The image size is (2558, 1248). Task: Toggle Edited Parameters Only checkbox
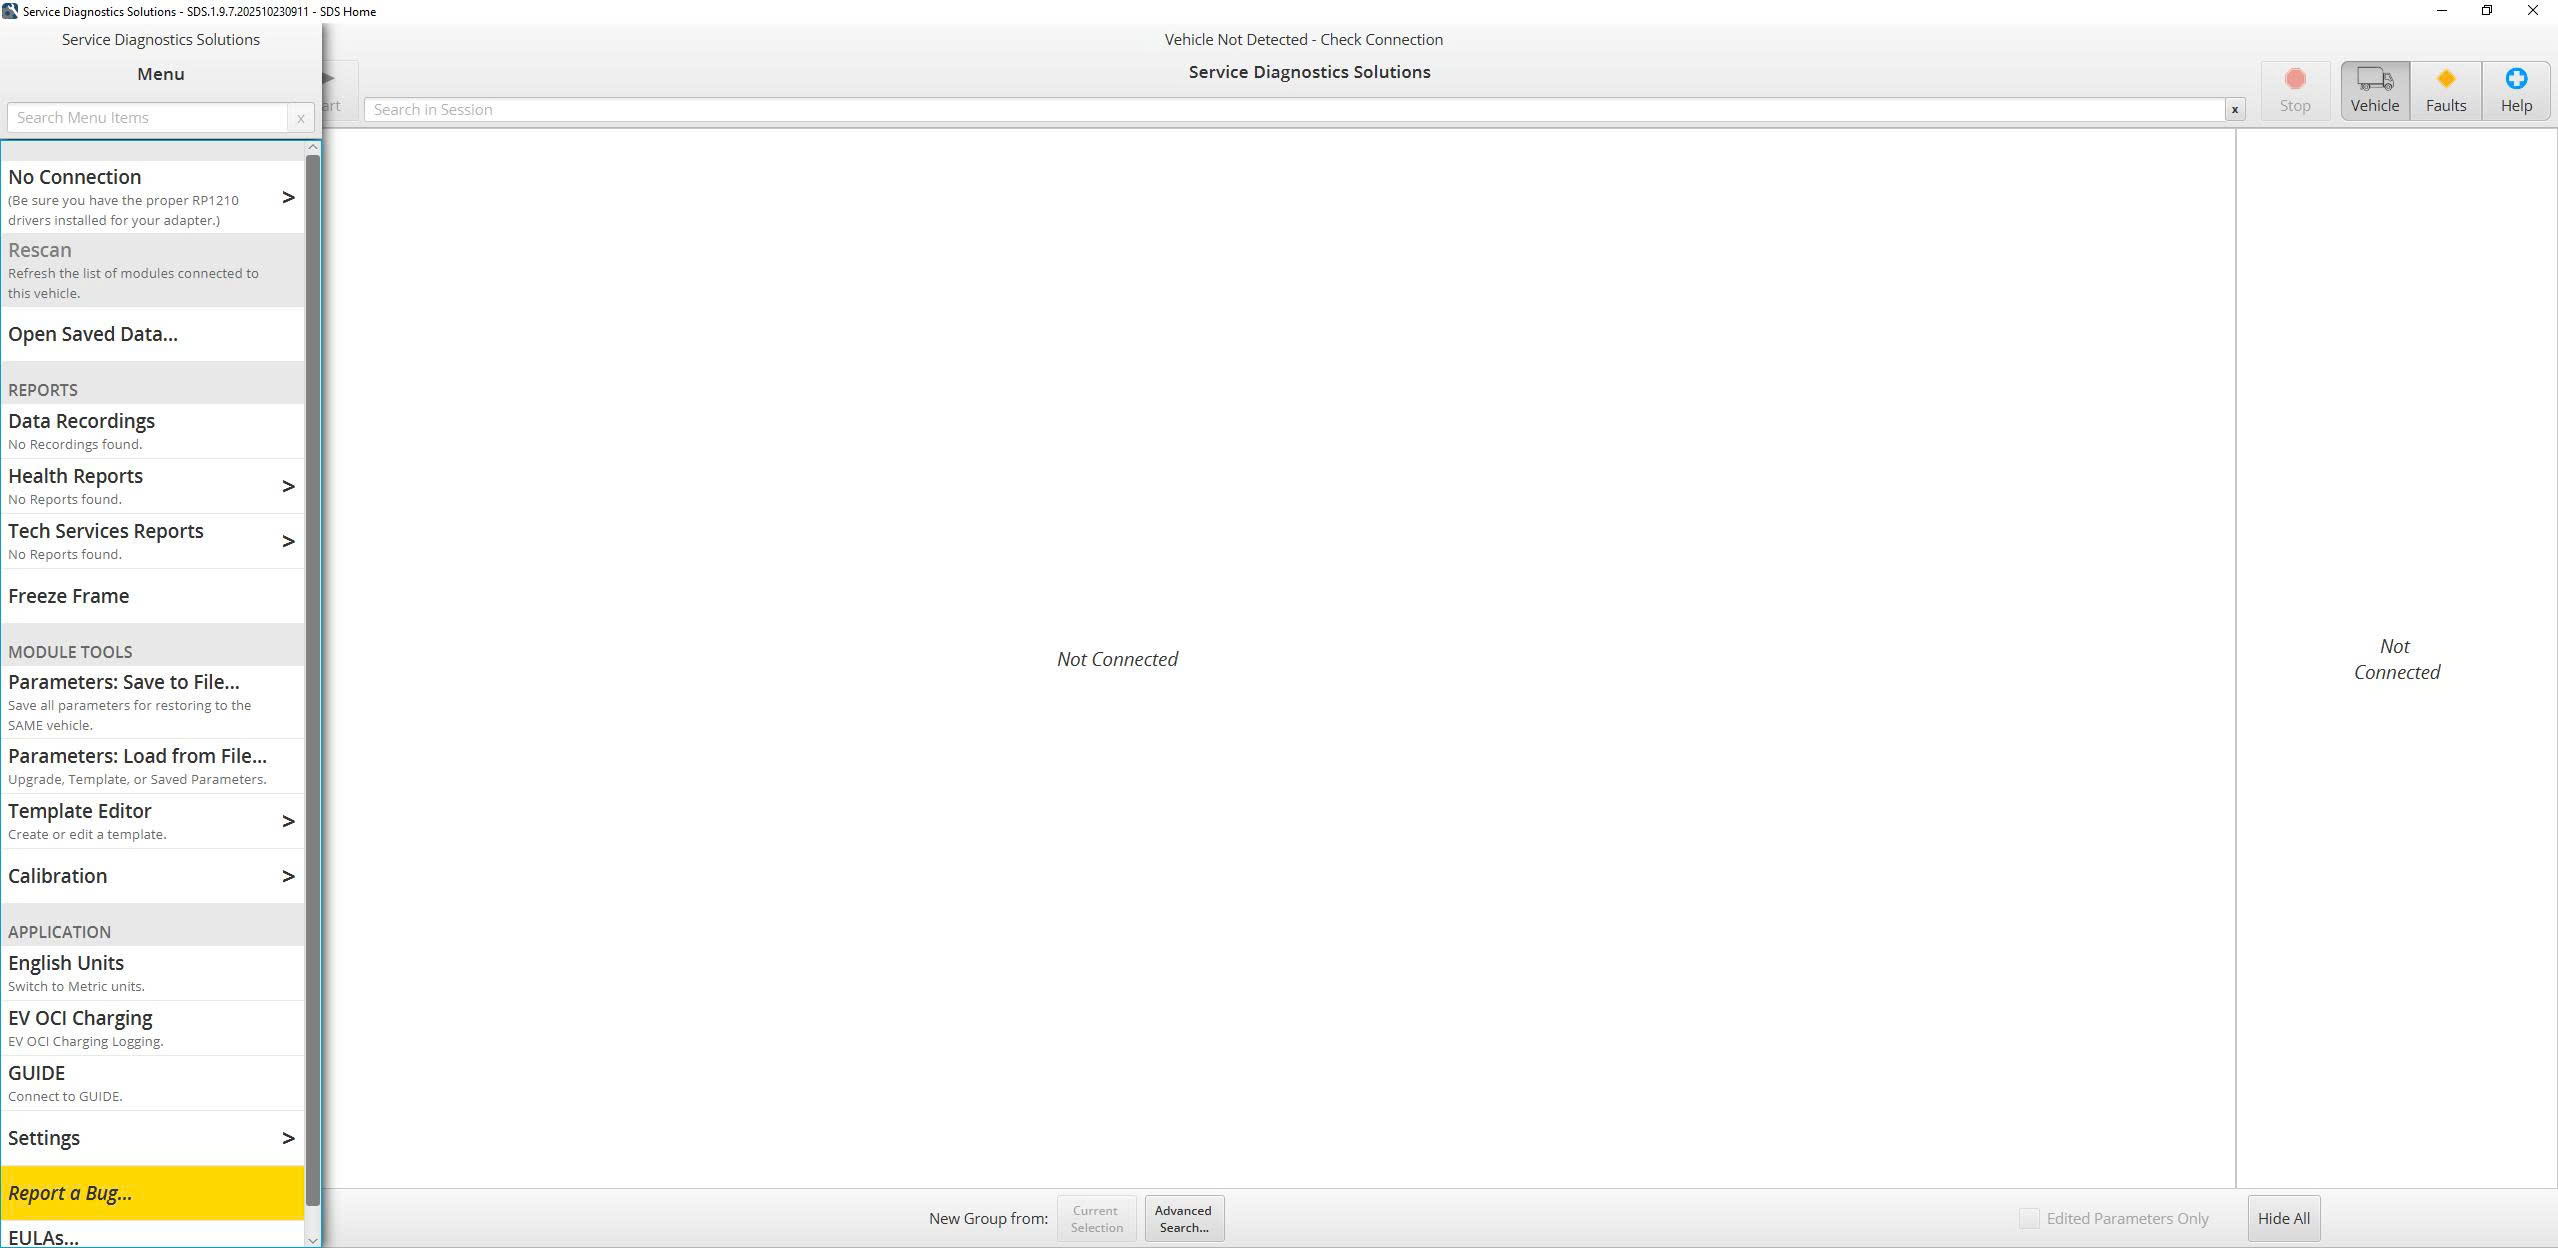pyautogui.click(x=2028, y=1218)
